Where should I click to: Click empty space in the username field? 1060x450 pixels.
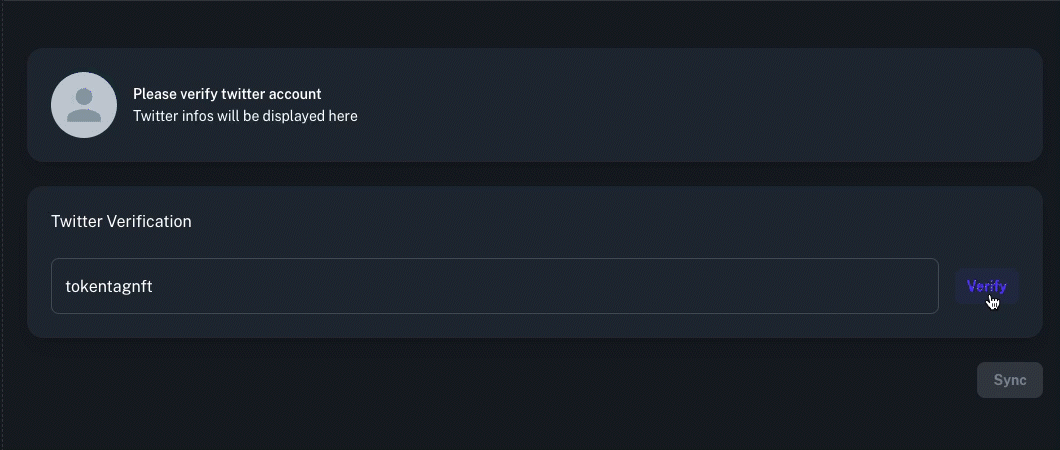pos(541,286)
